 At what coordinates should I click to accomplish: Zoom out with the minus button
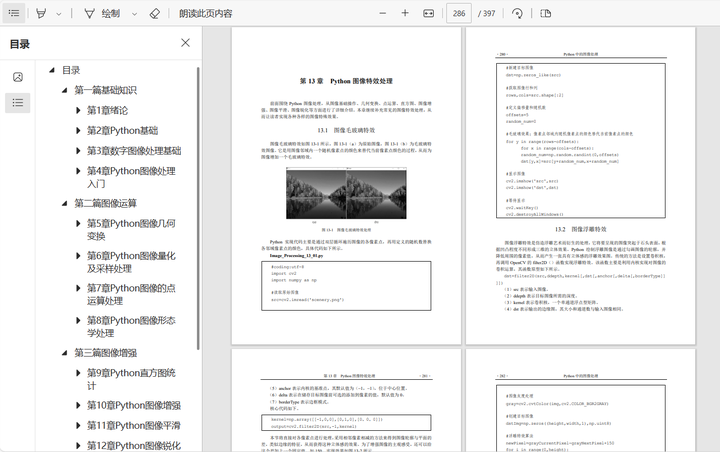(x=382, y=13)
